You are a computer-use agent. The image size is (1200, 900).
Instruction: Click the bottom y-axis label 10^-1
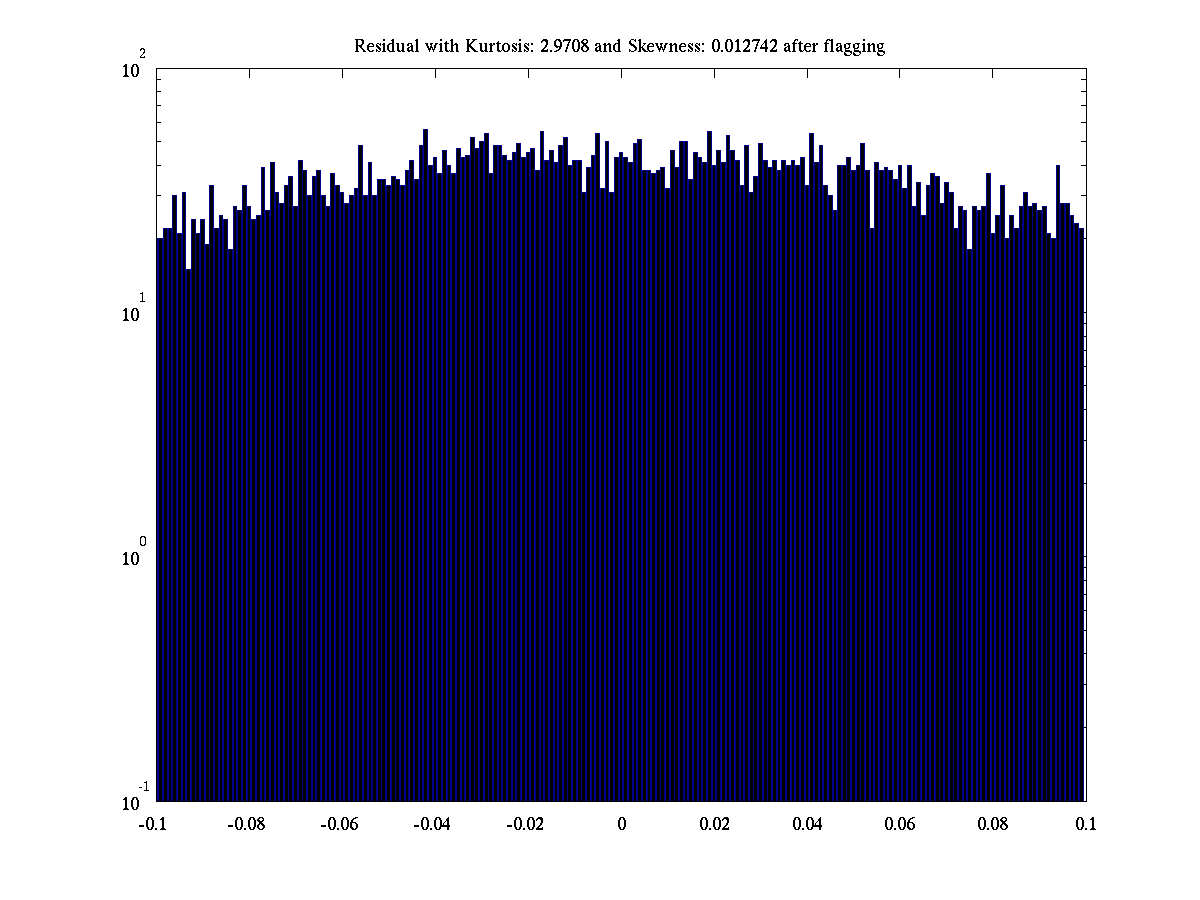click(x=134, y=801)
